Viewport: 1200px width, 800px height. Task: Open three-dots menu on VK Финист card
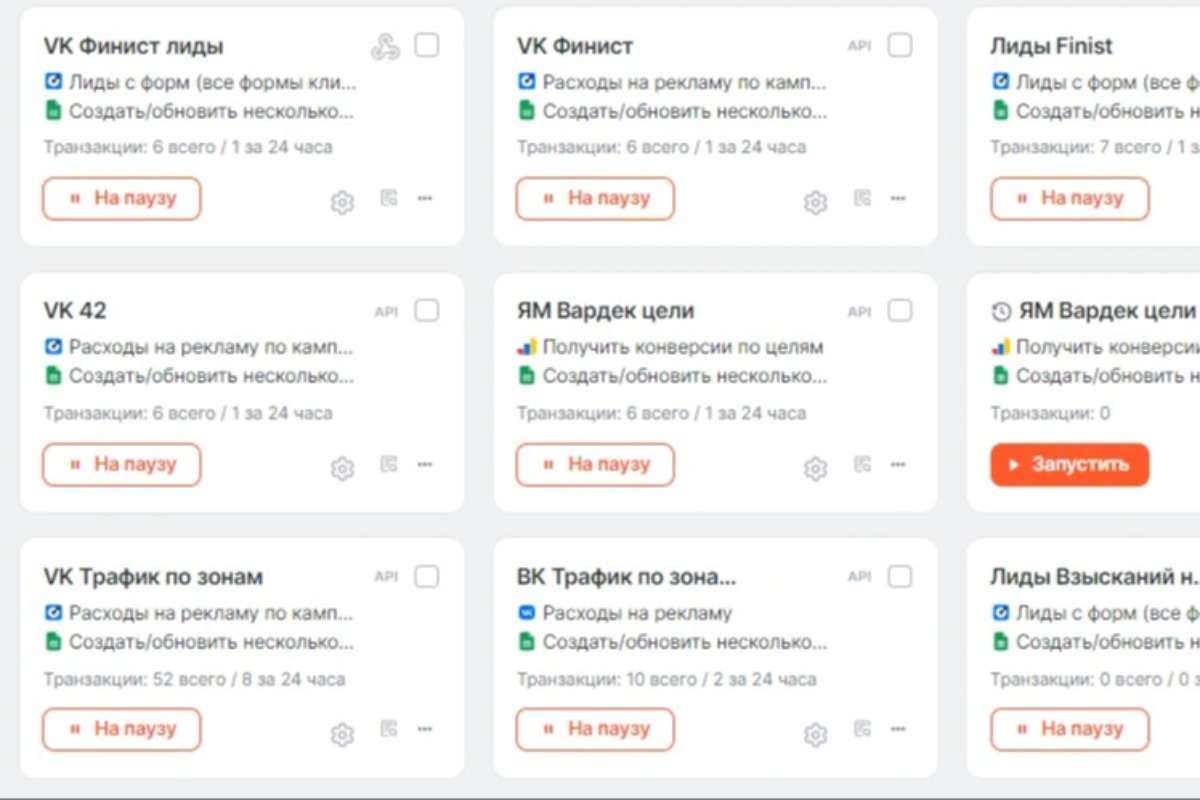(898, 198)
